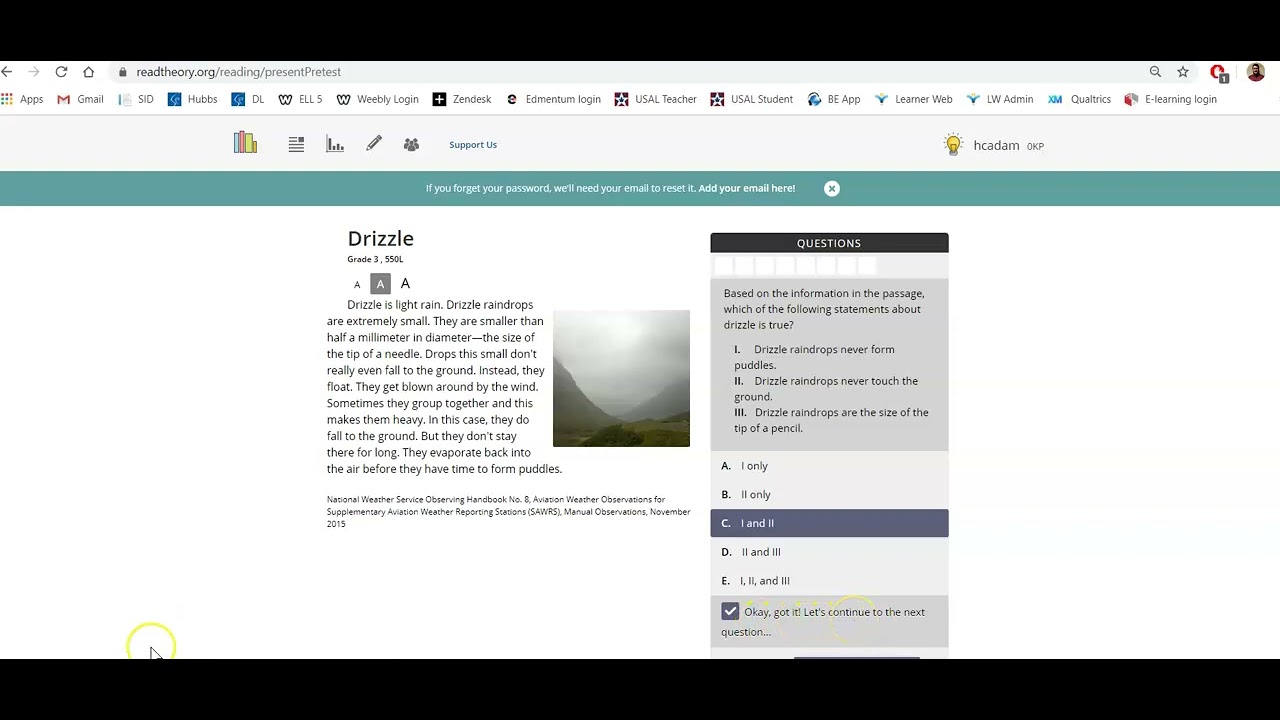Screen dimensions: 1280x720
Task: Select the largest text size A
Action: (x=405, y=283)
